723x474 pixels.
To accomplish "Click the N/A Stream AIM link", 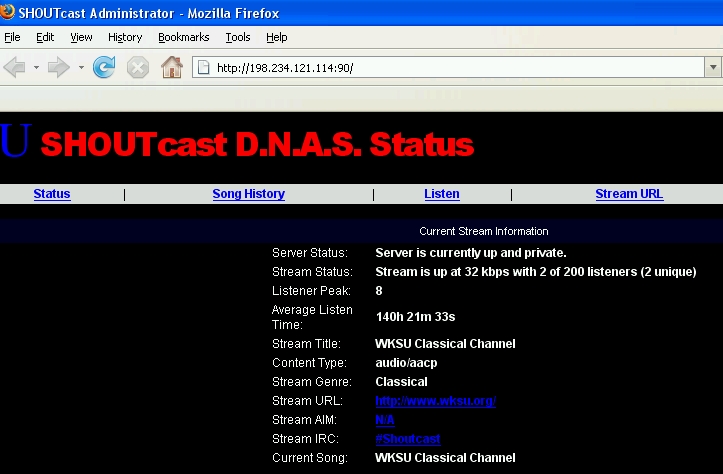I will click(x=385, y=420).
